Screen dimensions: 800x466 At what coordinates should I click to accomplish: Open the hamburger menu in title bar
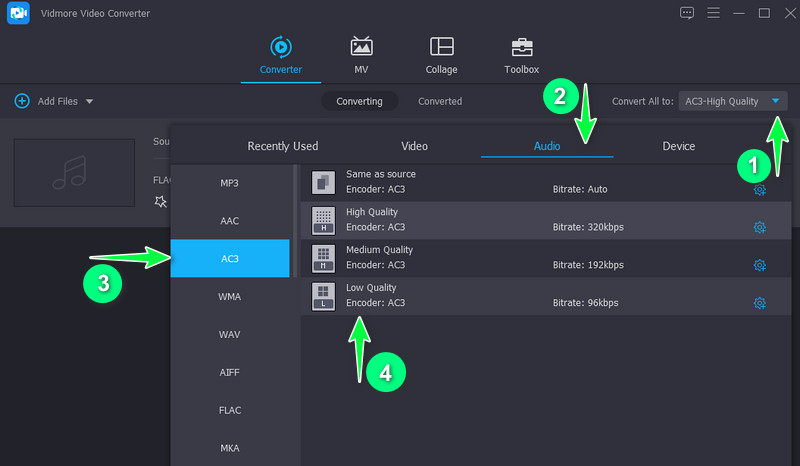pyautogui.click(x=712, y=13)
